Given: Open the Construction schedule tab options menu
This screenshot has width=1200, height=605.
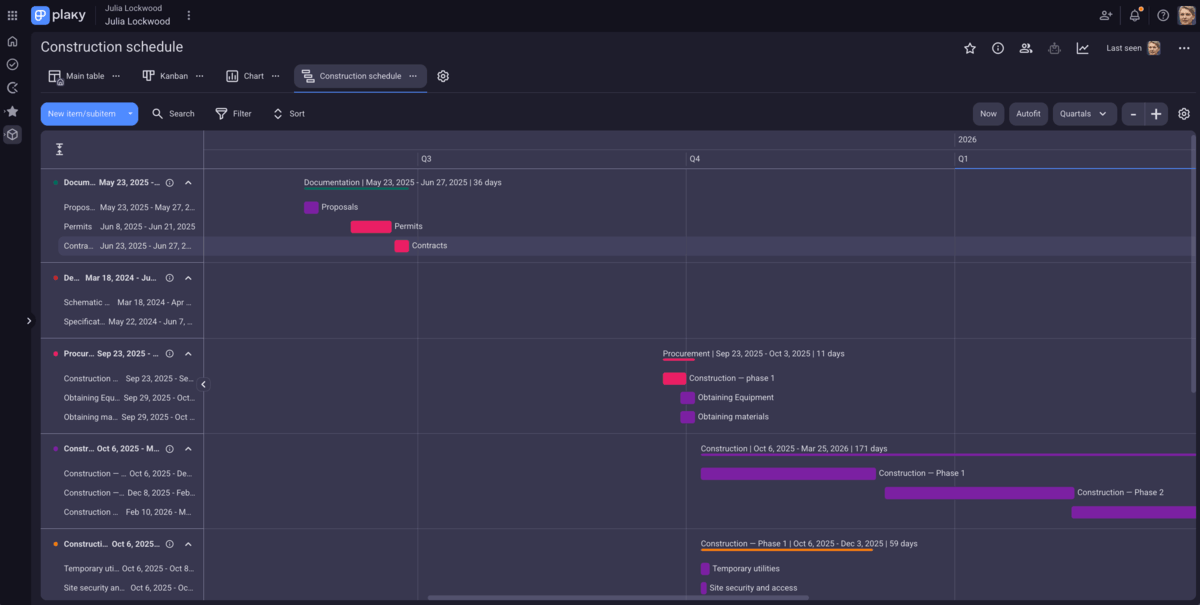Looking at the screenshot, I should [x=412, y=75].
